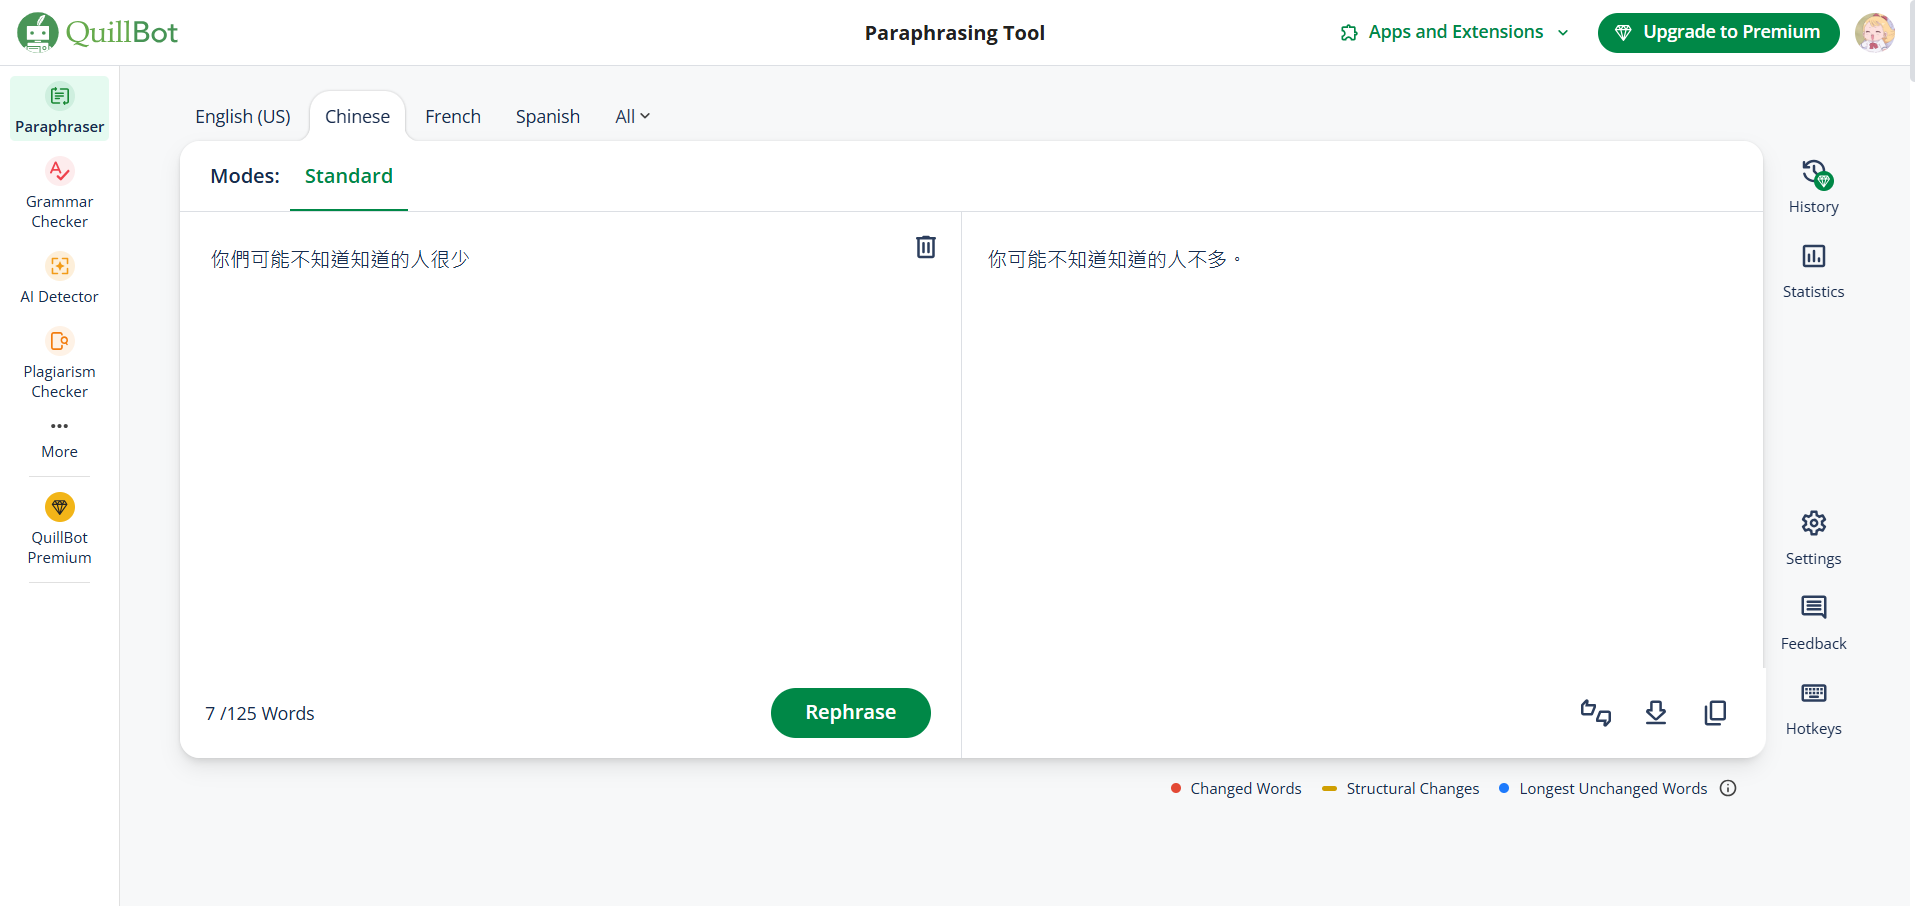Export the paraphrased output (download icon)

click(x=1656, y=713)
